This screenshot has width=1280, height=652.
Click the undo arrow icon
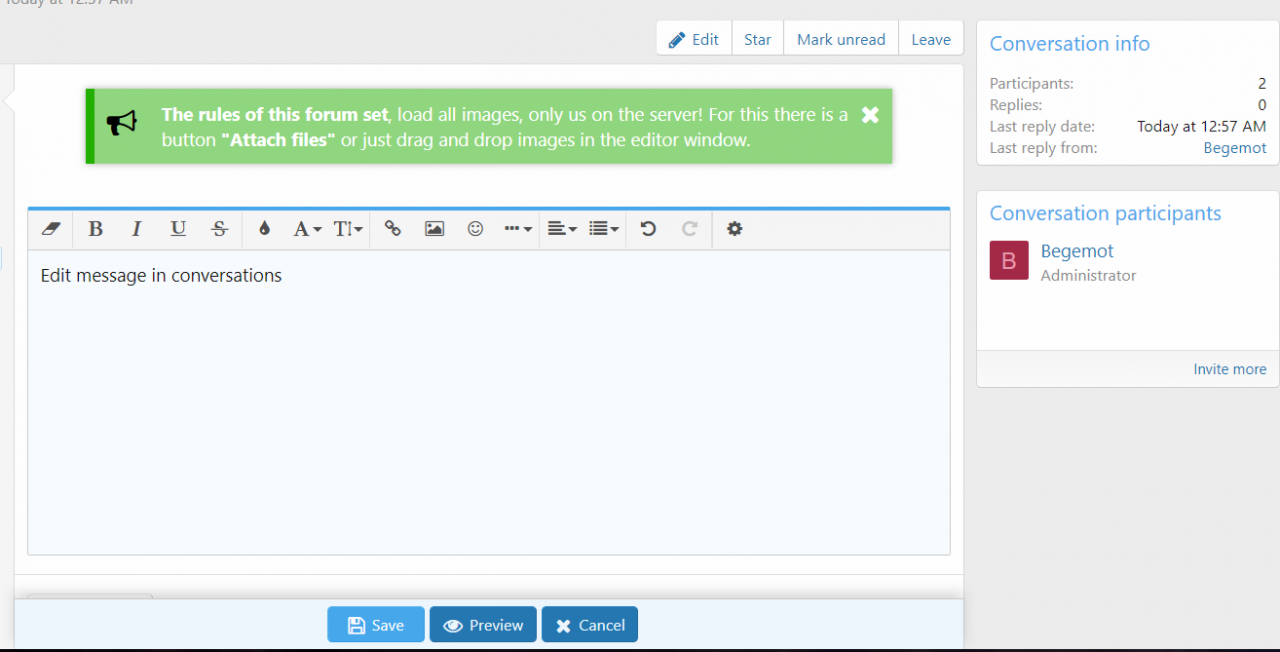pyautogui.click(x=648, y=229)
